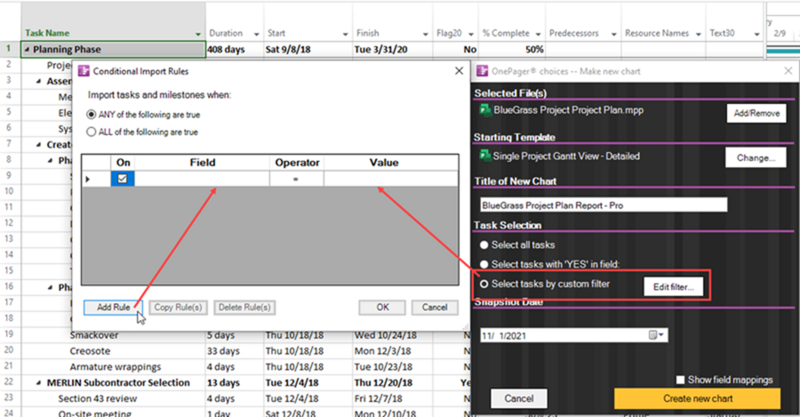Click Sat 9/8/18 start cell
This screenshot has width=800, height=417.
click(308, 50)
